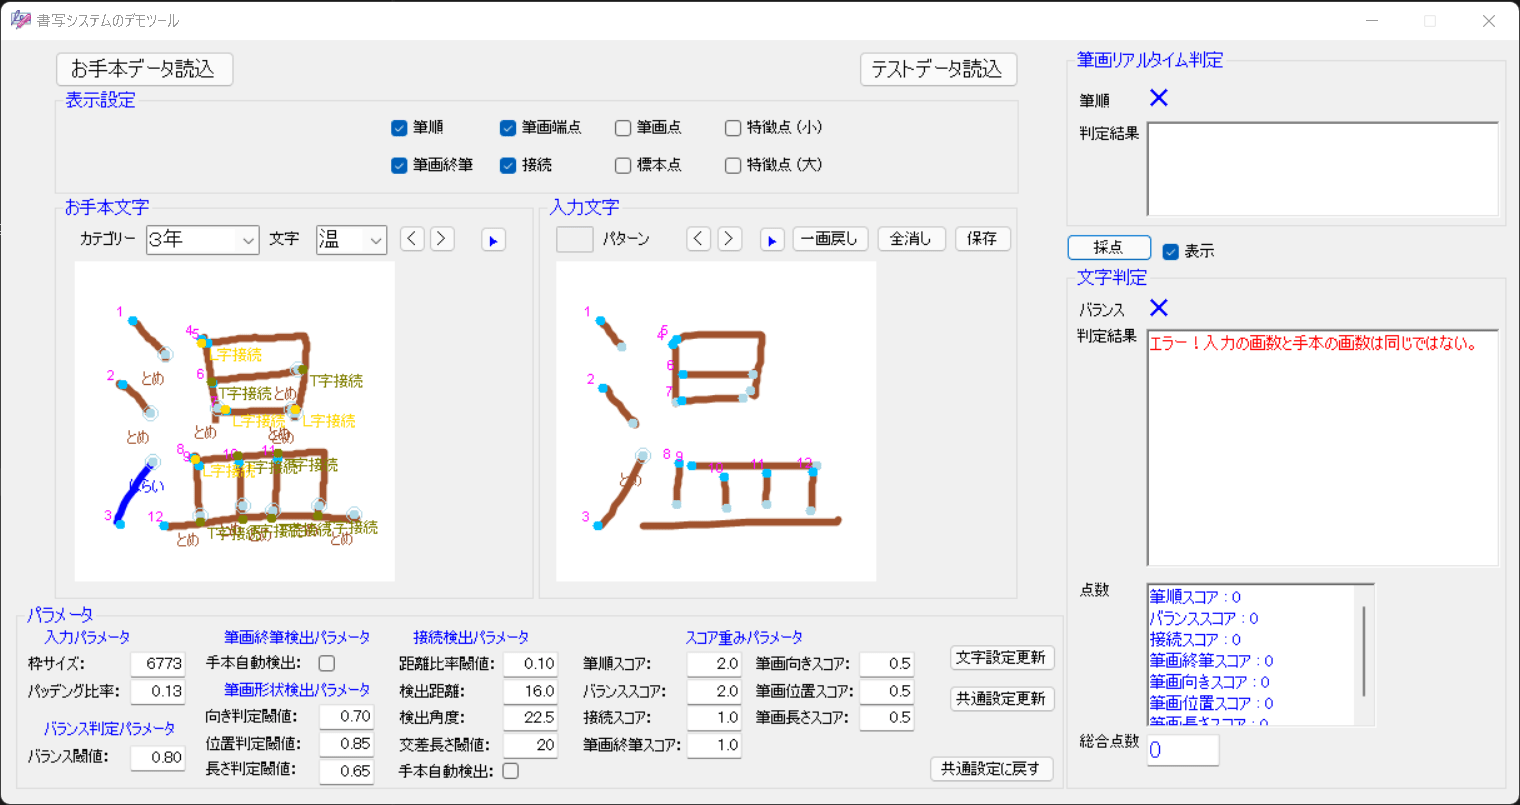Click お手本データ読込 button
Screen dimensions: 1520x805
[145, 69]
